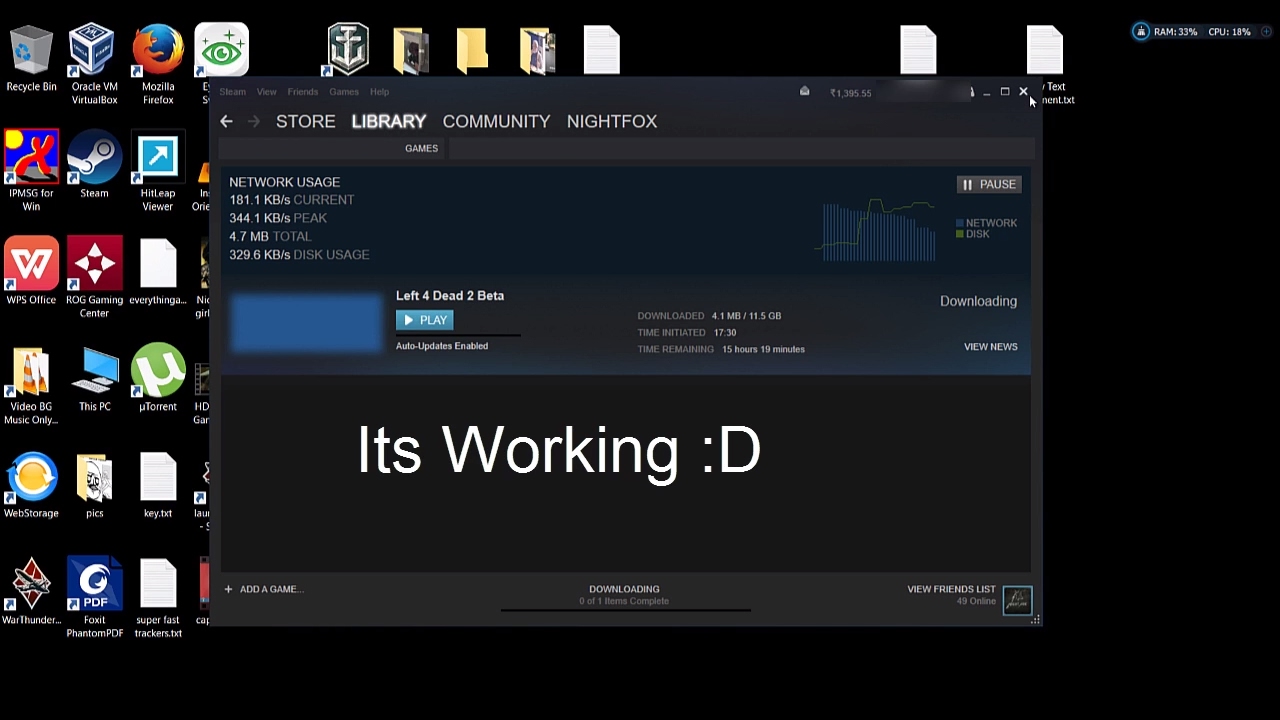Viewport: 1280px width, 720px height.
Task: Select the GAMES sub-tab
Action: click(421, 148)
